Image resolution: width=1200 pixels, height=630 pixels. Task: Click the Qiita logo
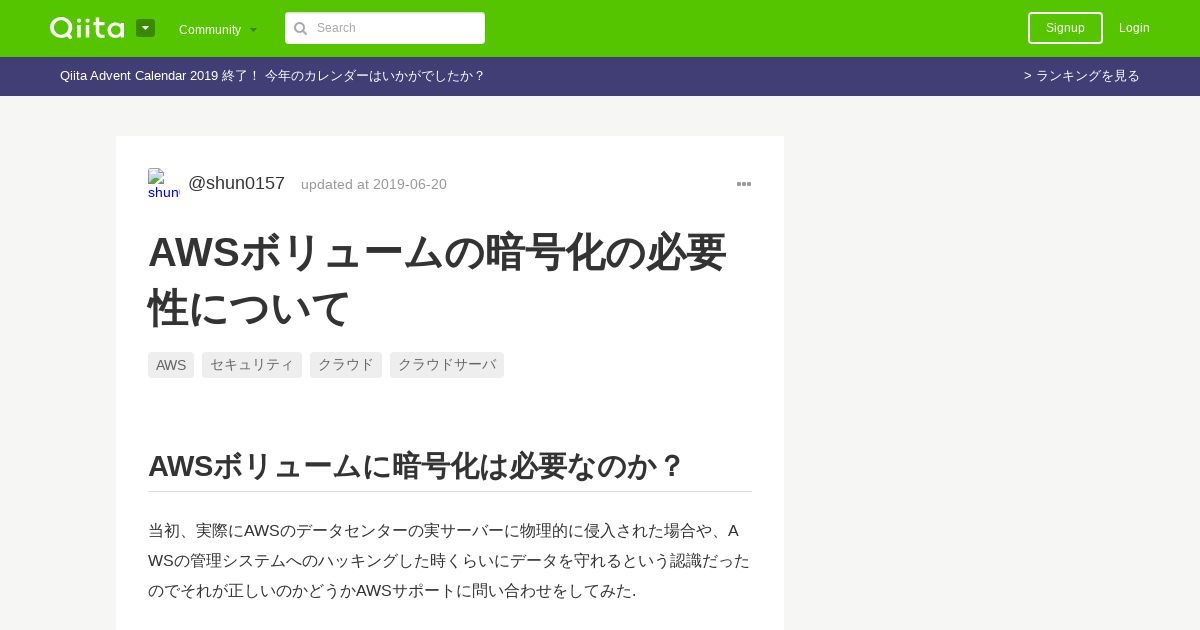pyautogui.click(x=87, y=28)
